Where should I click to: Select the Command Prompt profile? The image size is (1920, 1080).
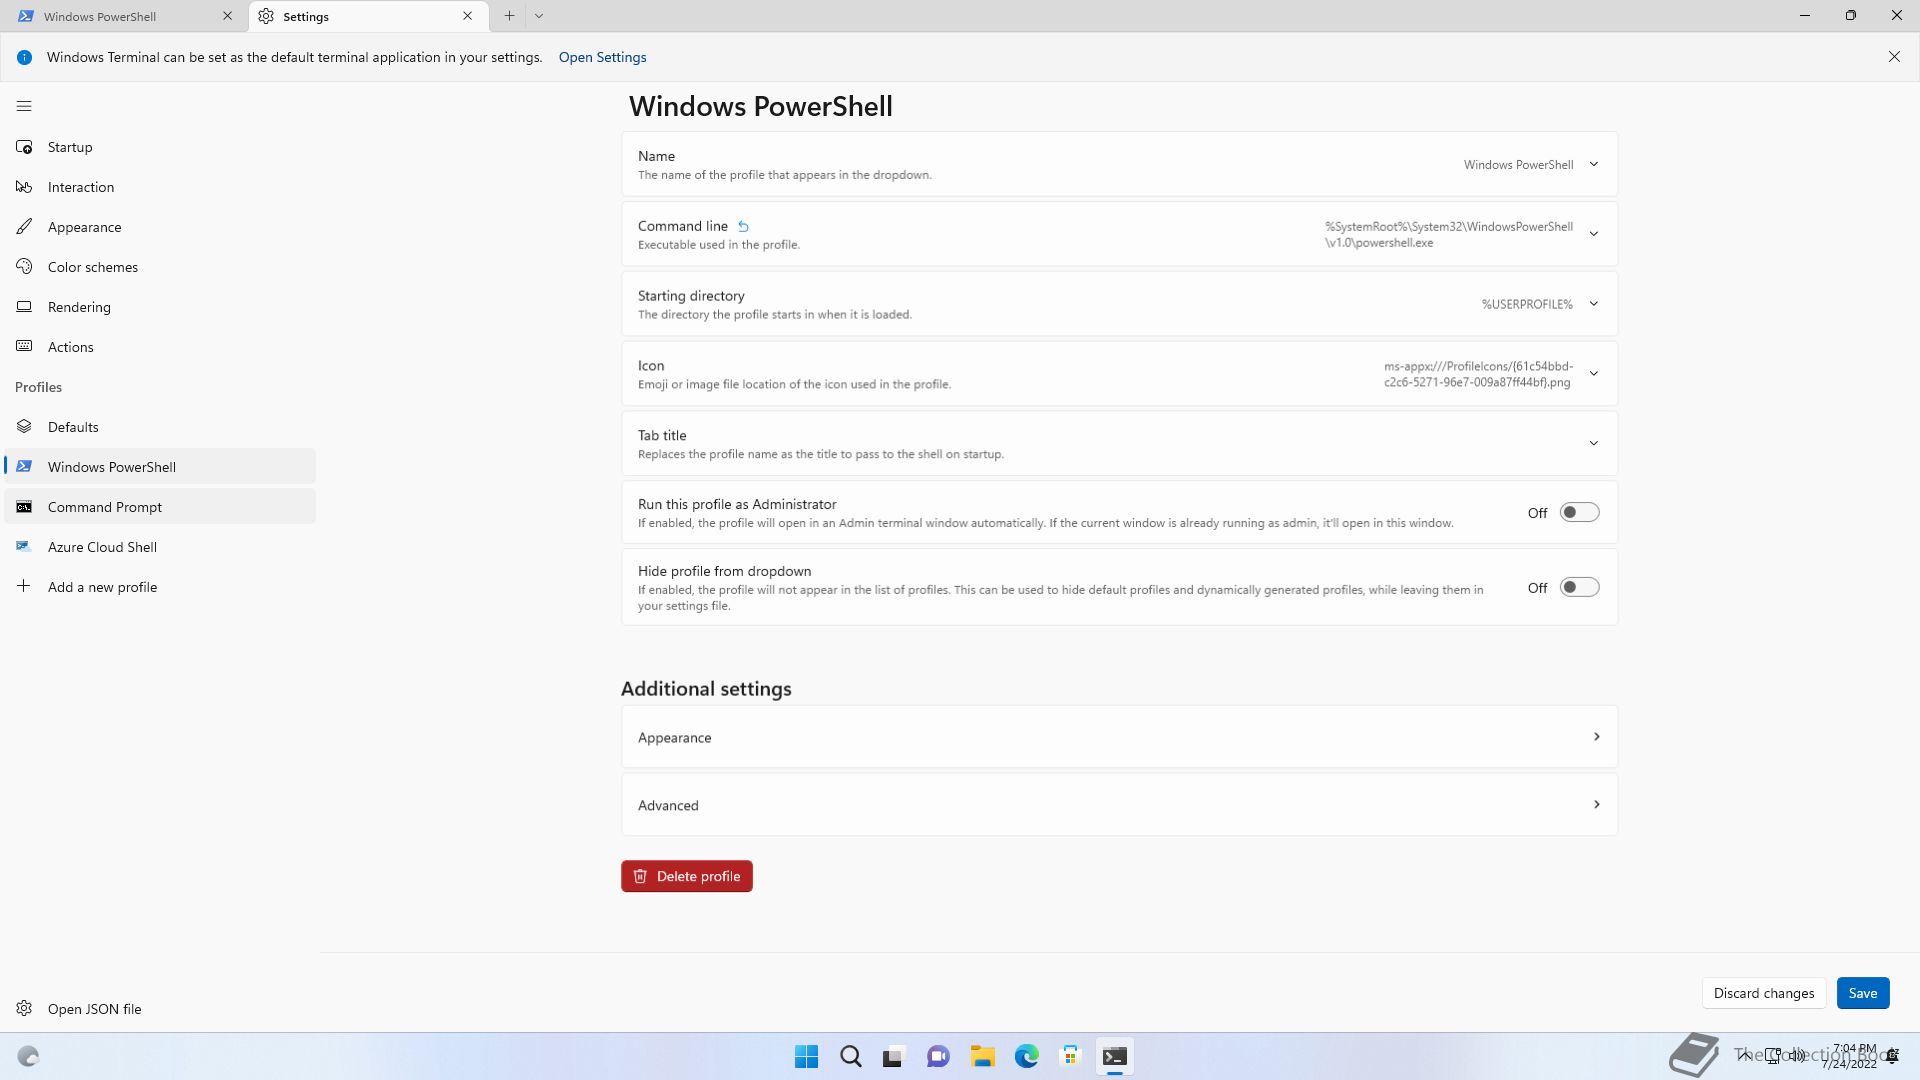[160, 507]
